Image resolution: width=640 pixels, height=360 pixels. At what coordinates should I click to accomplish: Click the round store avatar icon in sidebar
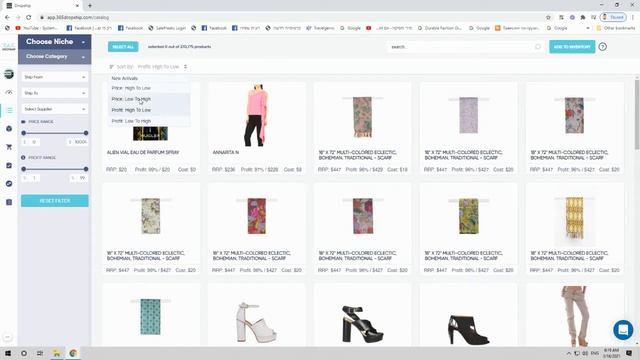pos(9,74)
